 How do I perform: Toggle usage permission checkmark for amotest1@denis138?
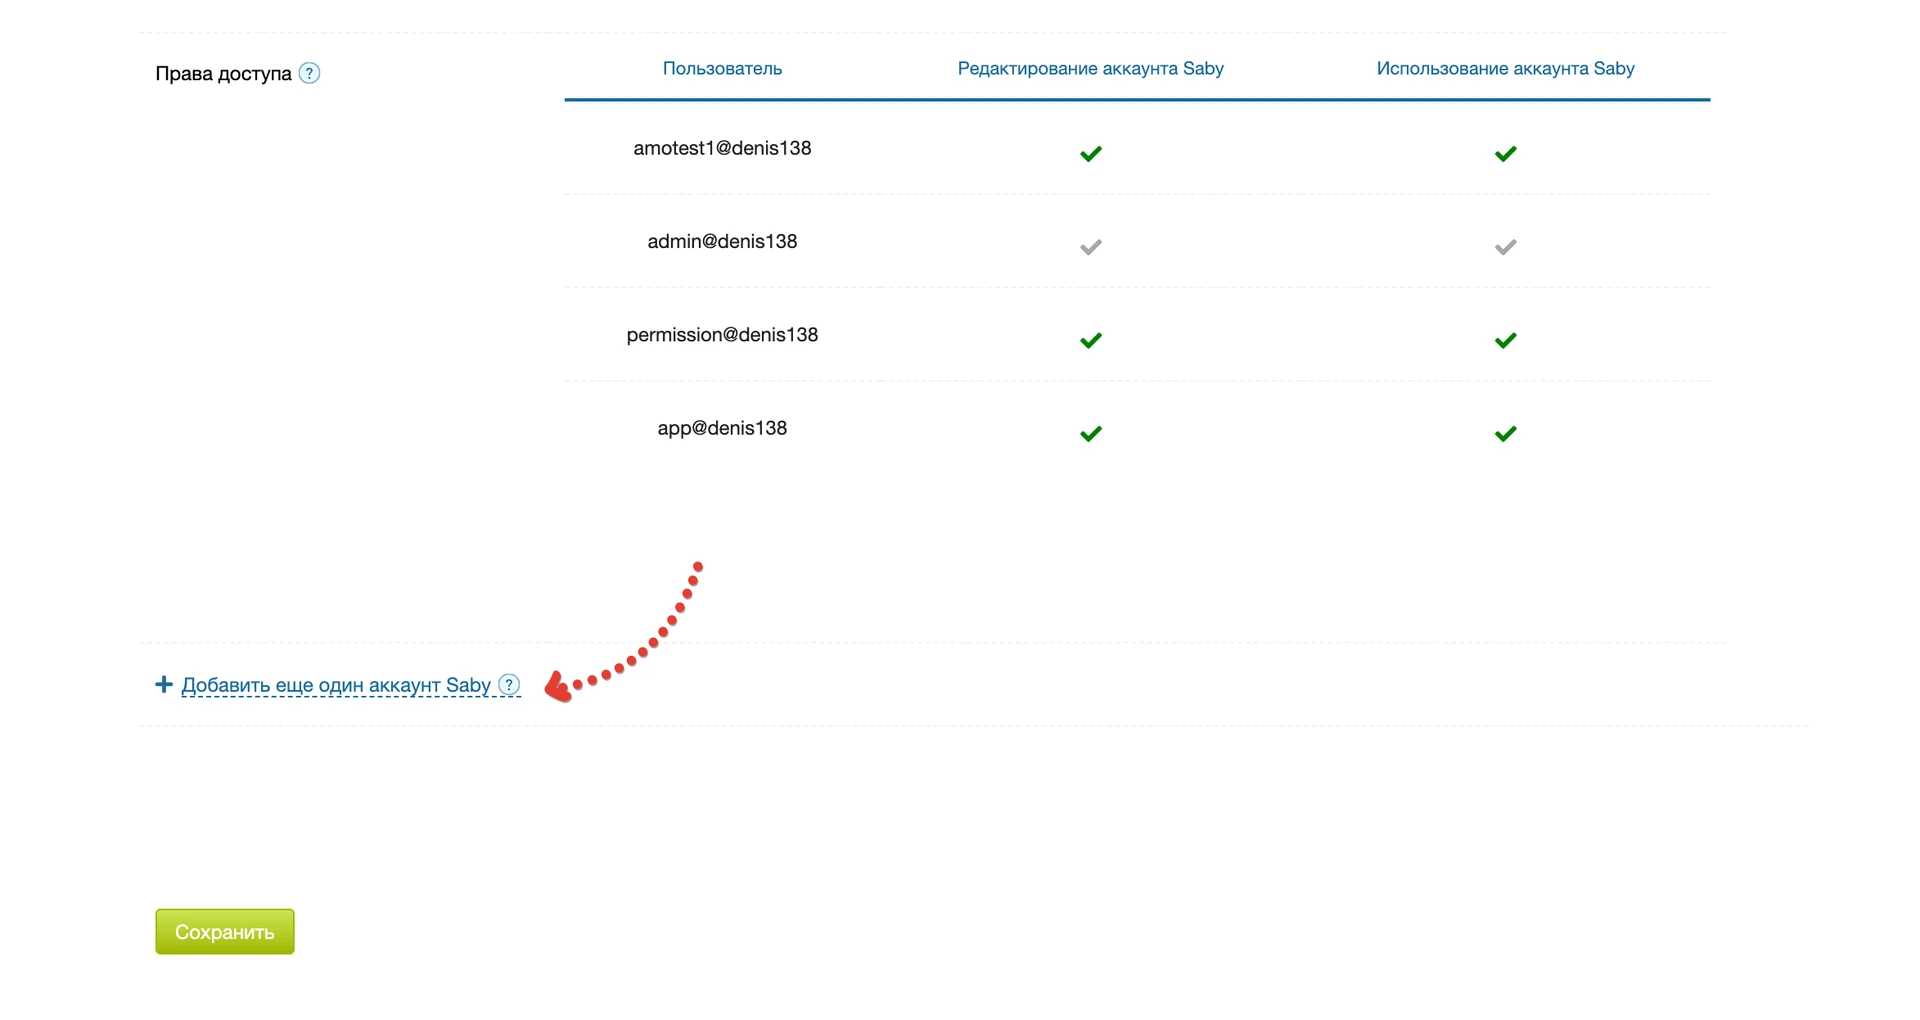[1505, 153]
